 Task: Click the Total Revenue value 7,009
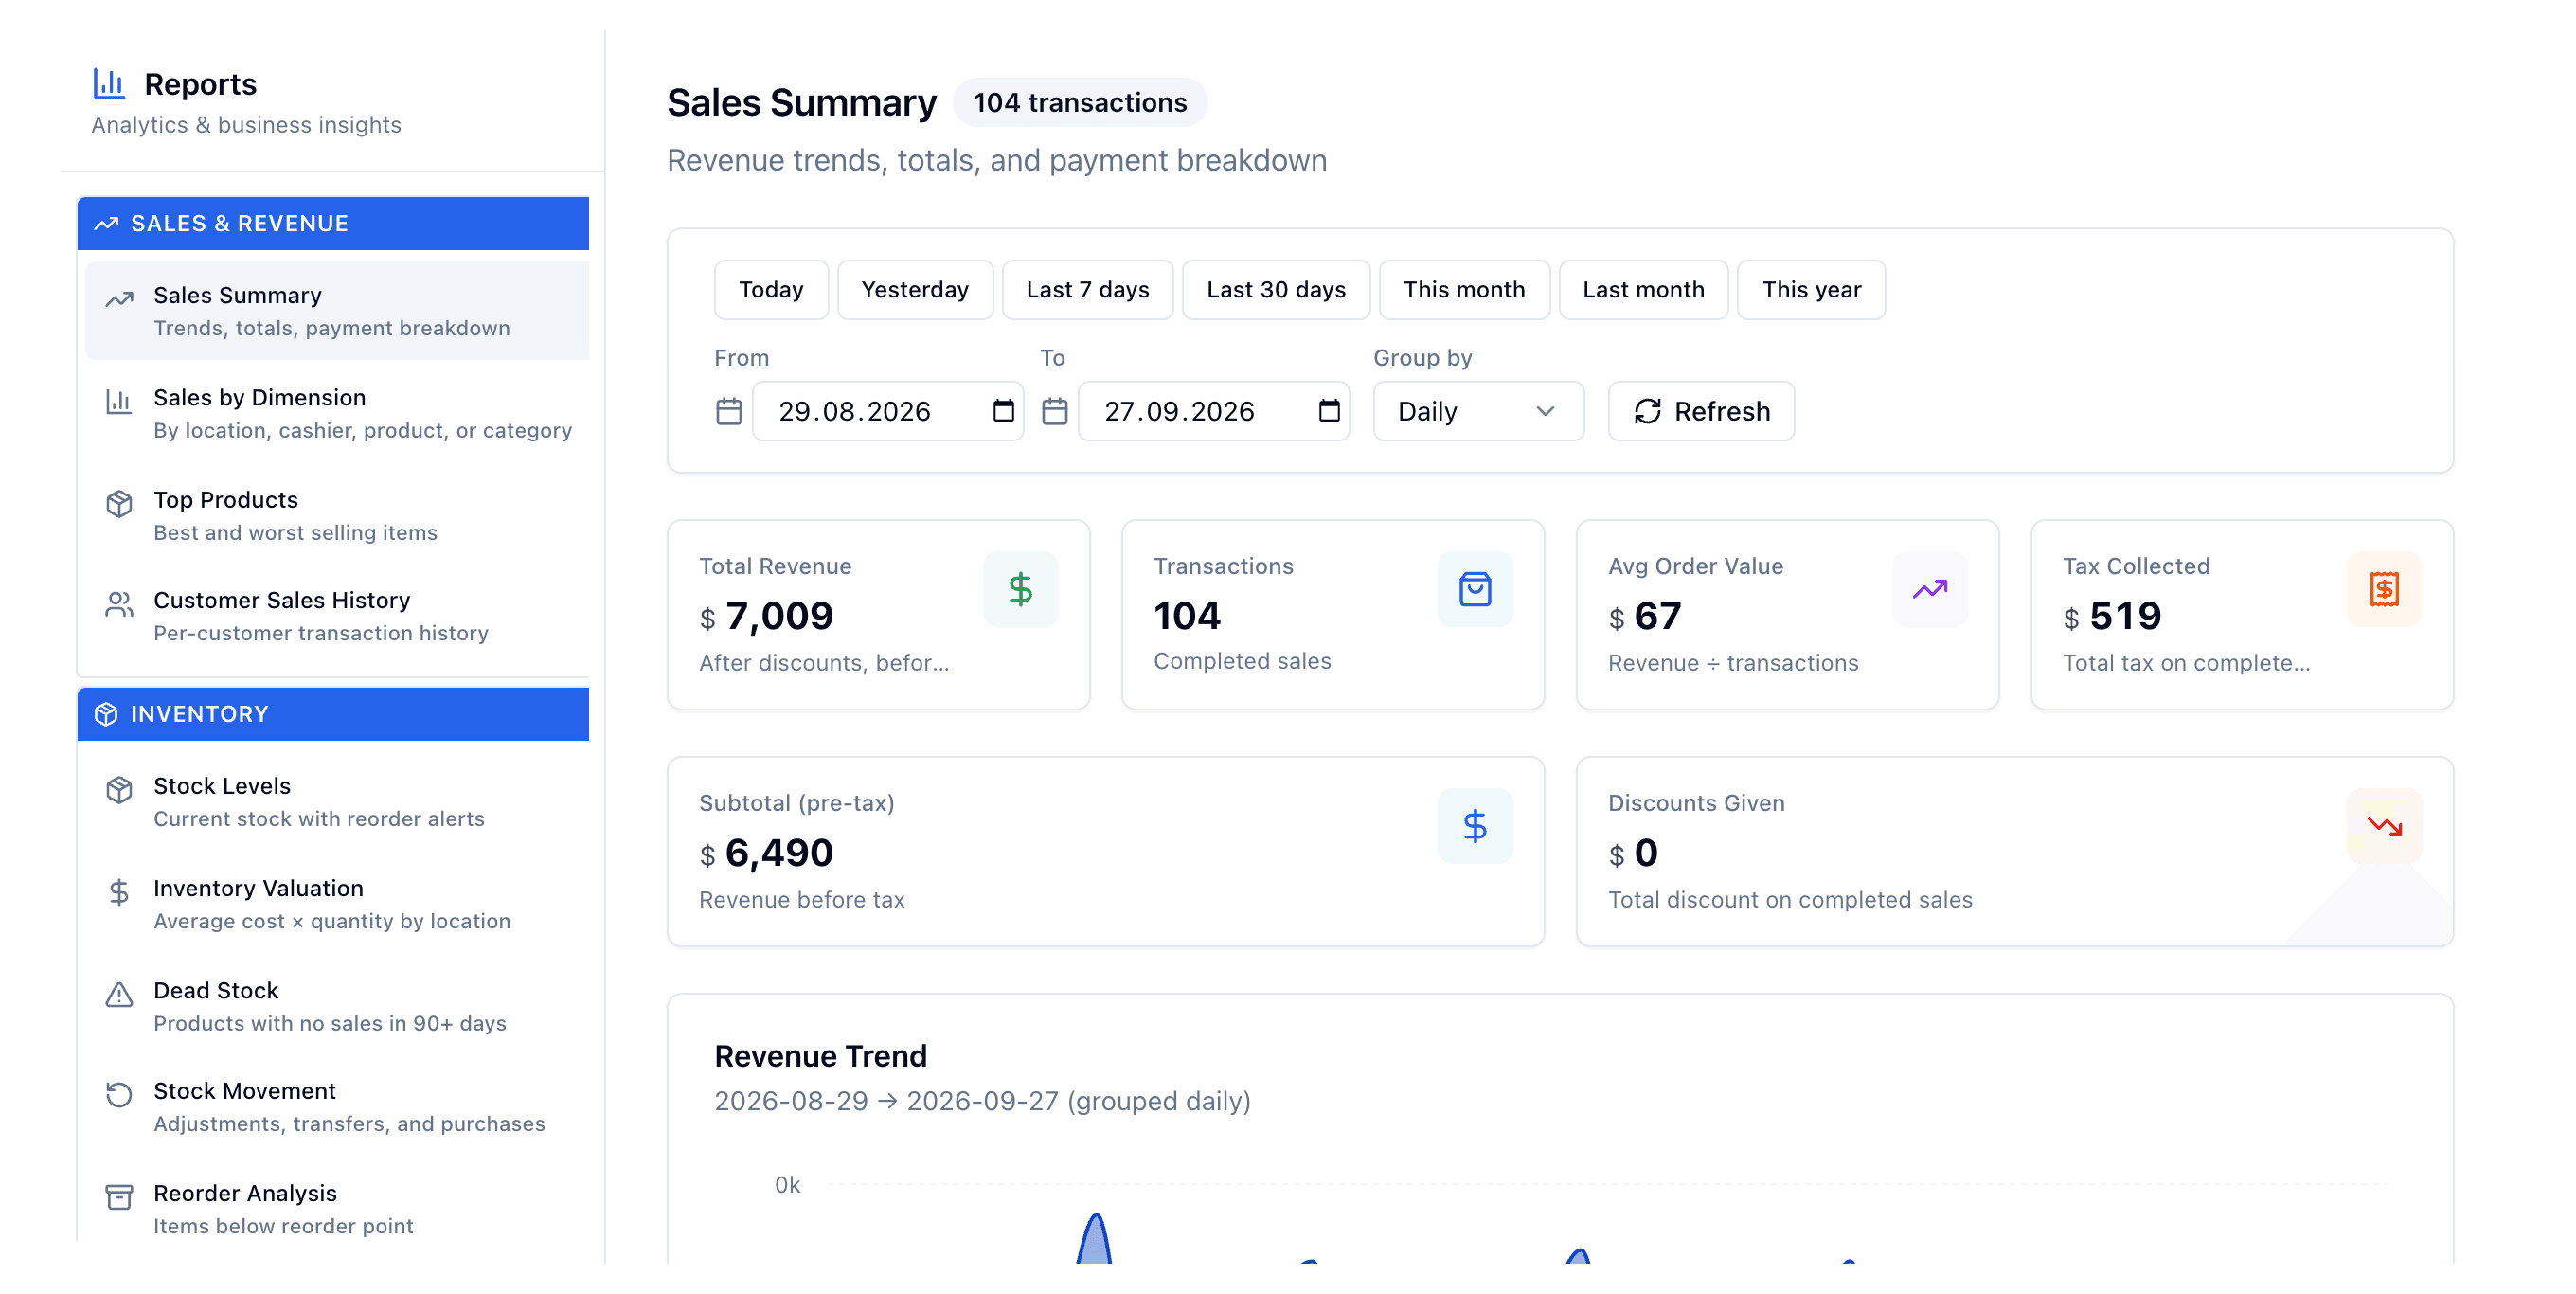tap(779, 616)
